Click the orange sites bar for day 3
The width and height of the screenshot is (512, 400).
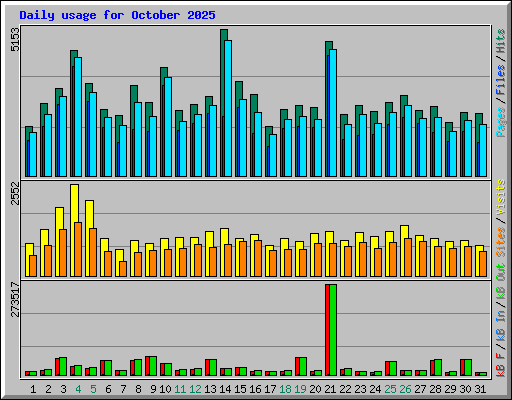63,253
